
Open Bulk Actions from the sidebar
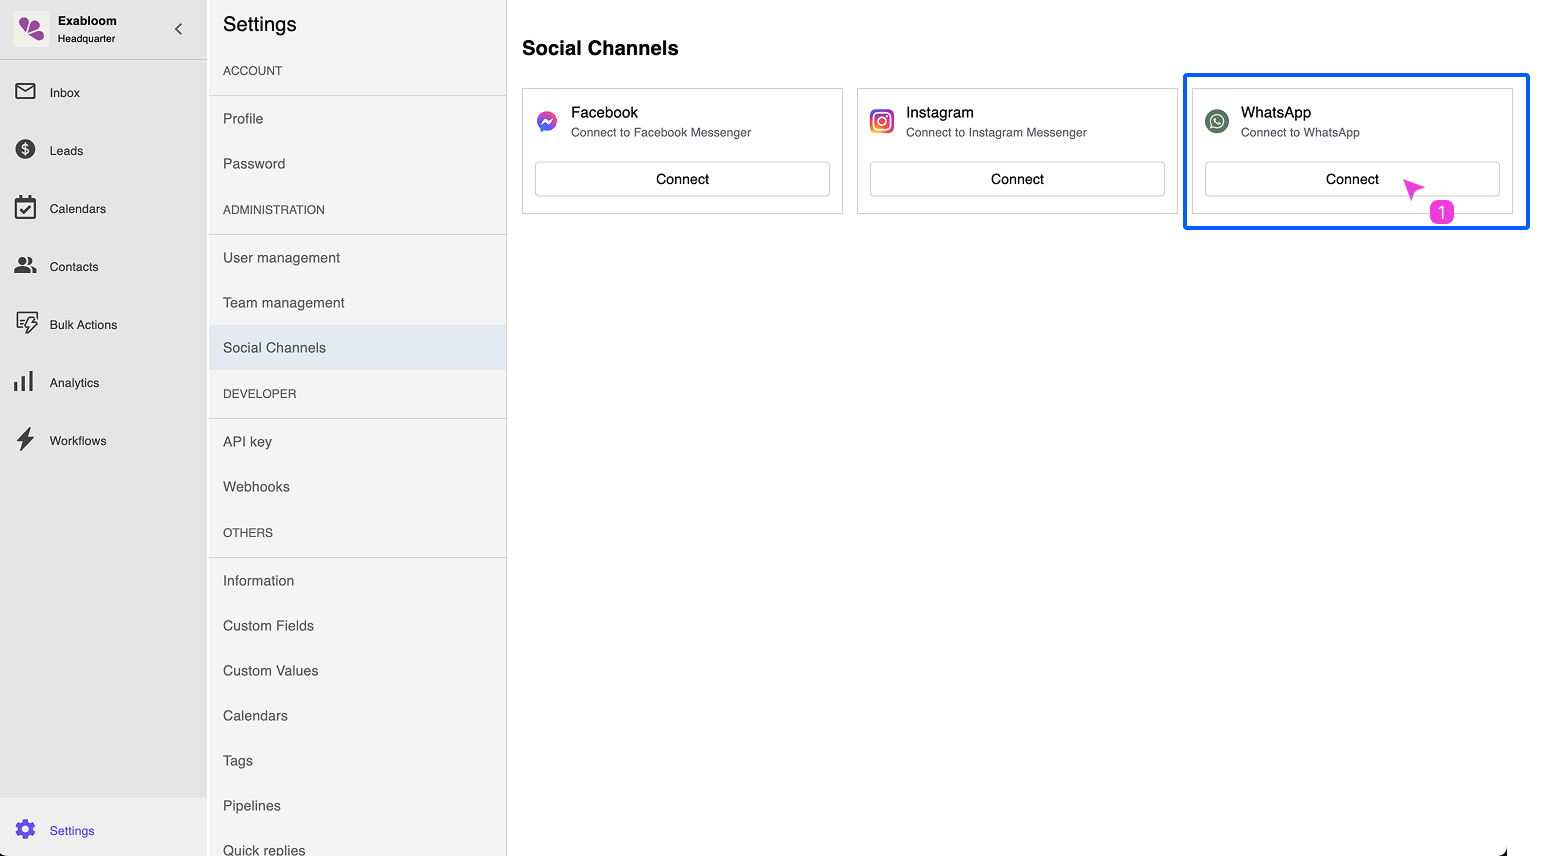26,323
